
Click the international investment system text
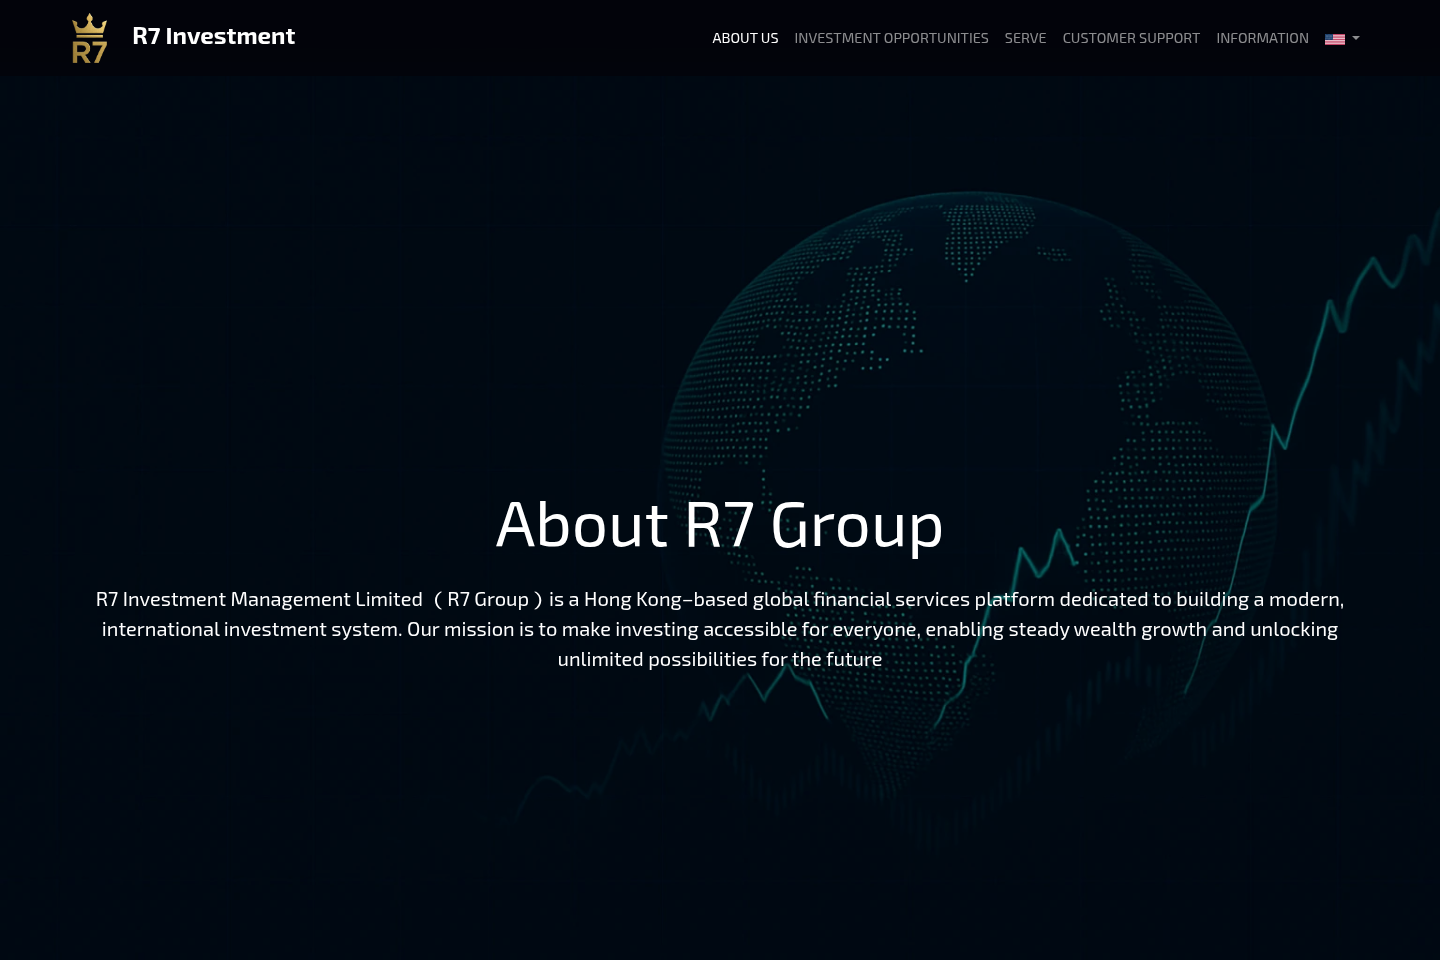251,629
